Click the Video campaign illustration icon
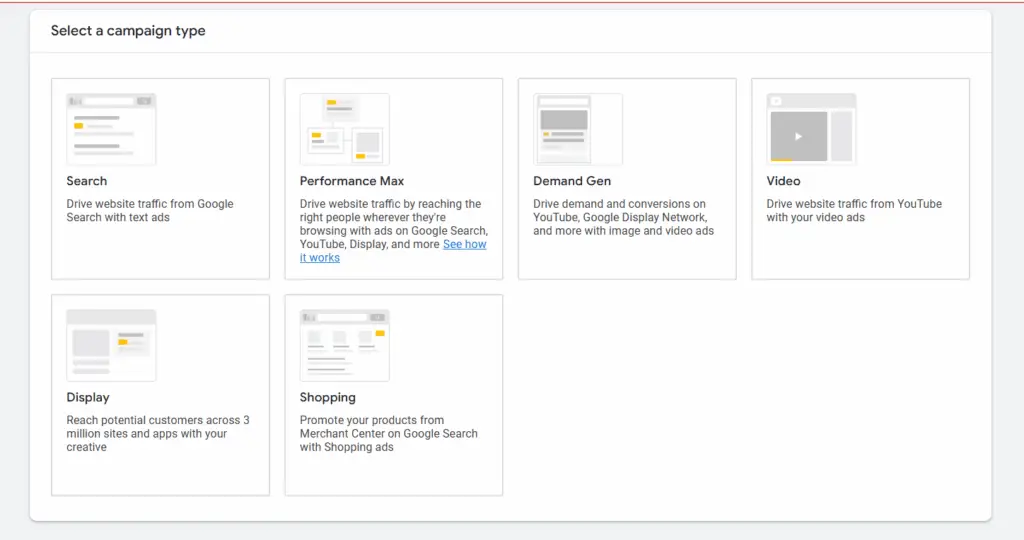 point(811,129)
